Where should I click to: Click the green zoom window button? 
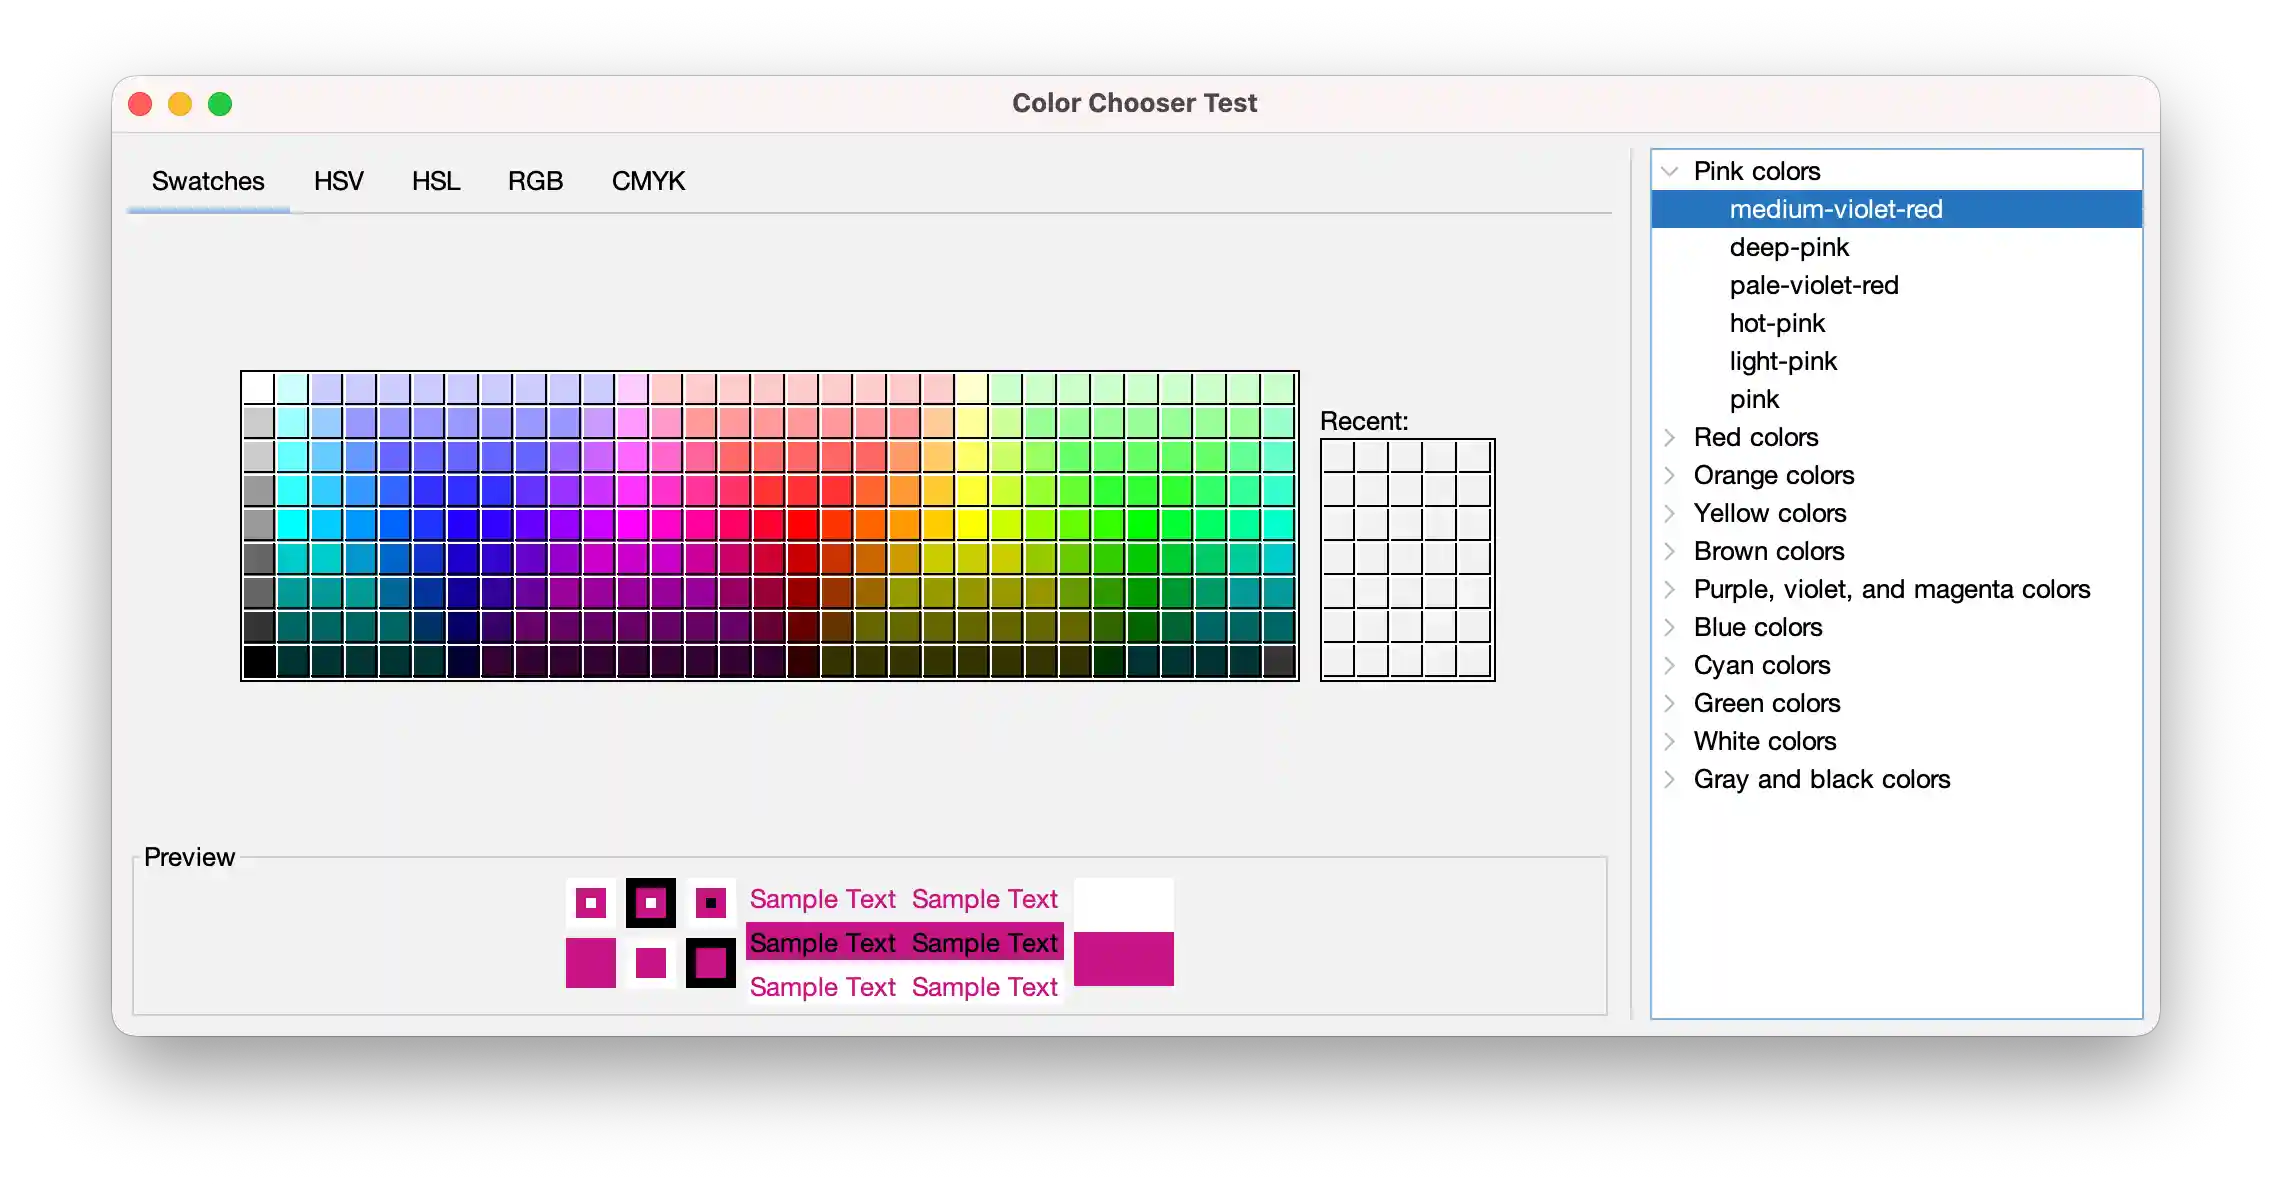pos(220,104)
